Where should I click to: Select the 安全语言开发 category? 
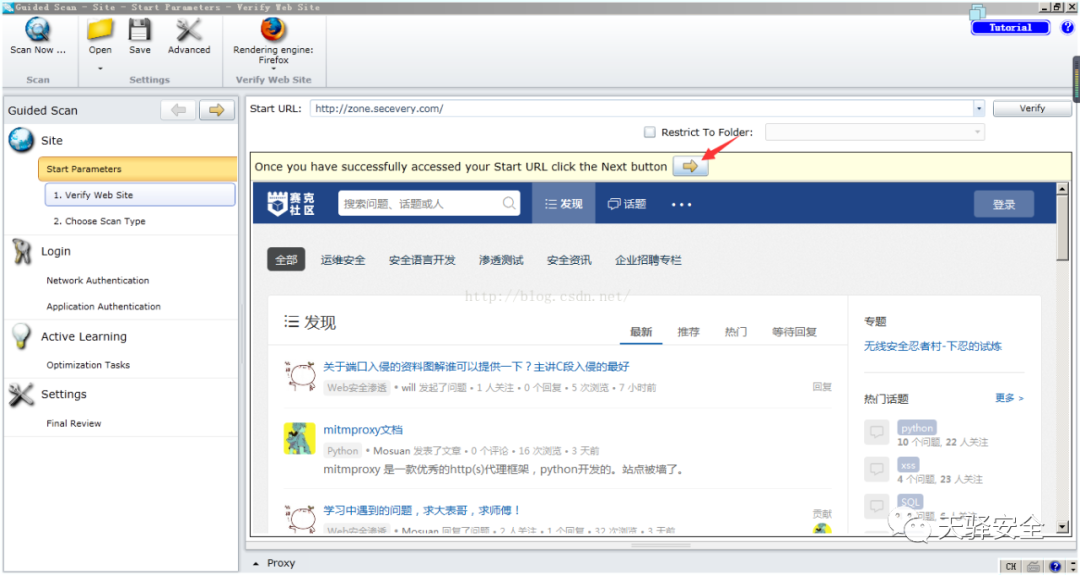point(422,260)
